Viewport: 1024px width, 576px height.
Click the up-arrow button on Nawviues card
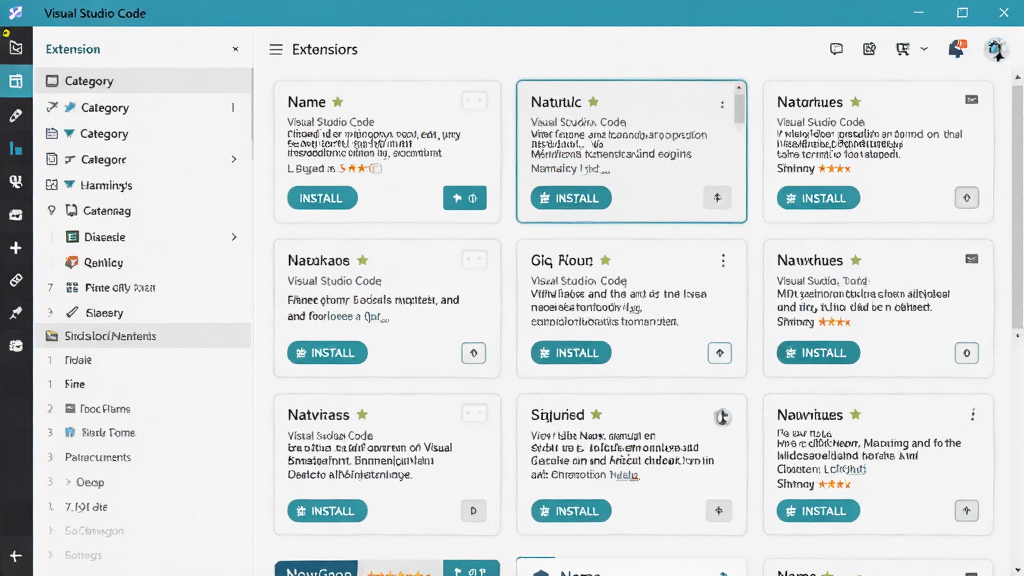(967, 511)
